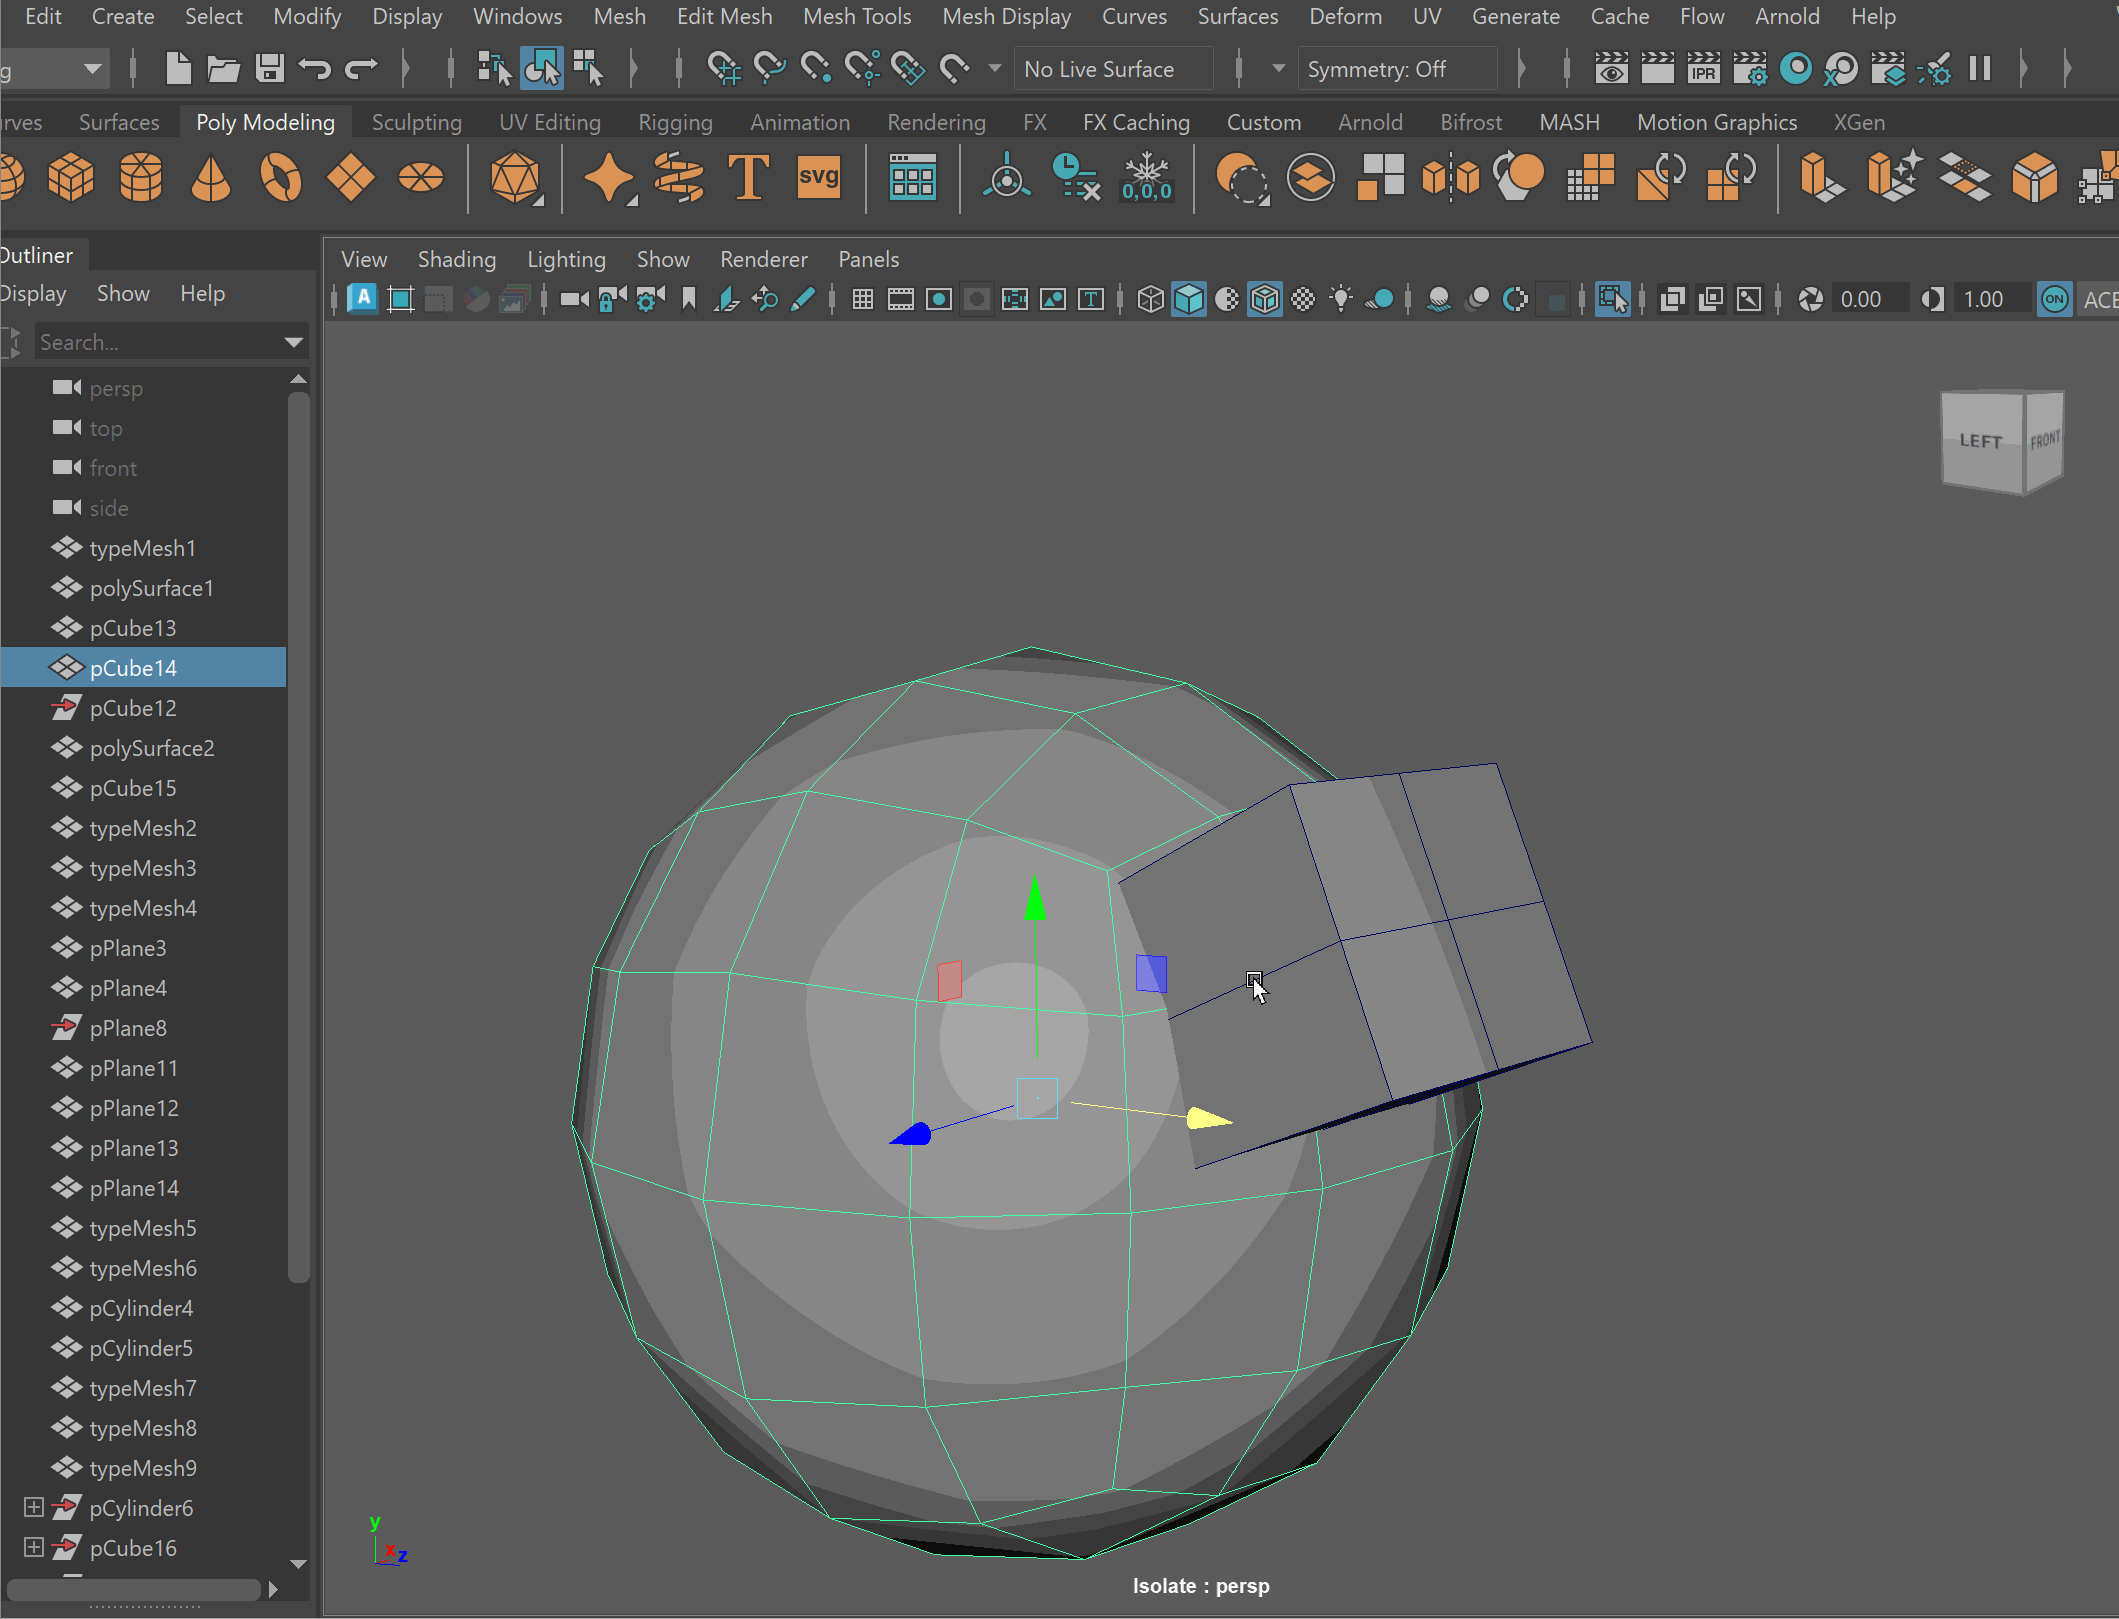Click the LEFT face of view cube
Viewport: 2119px width, 1619px height.
pos(1980,442)
